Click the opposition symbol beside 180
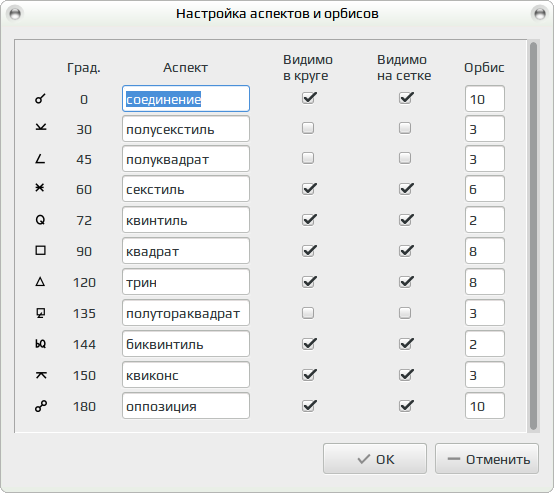554x493 pixels. click(x=41, y=406)
